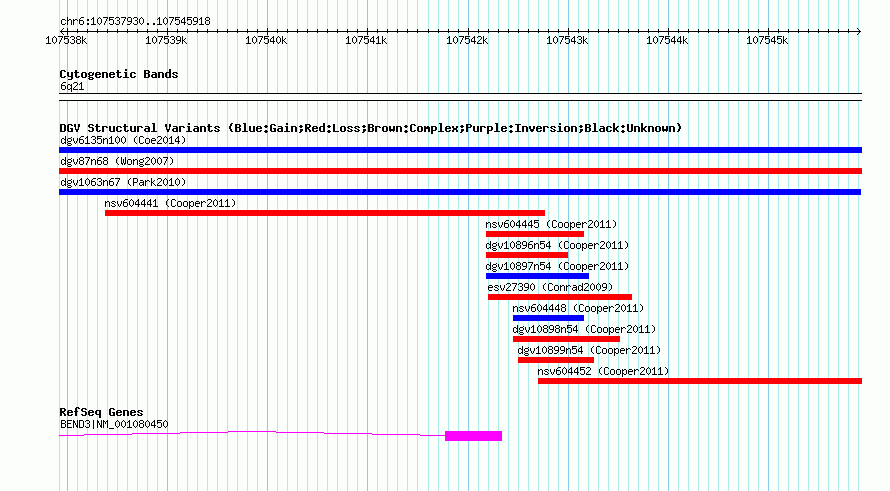Click the nsv604448 (Cooper2011) label
890x491 pixels.
(x=578, y=308)
